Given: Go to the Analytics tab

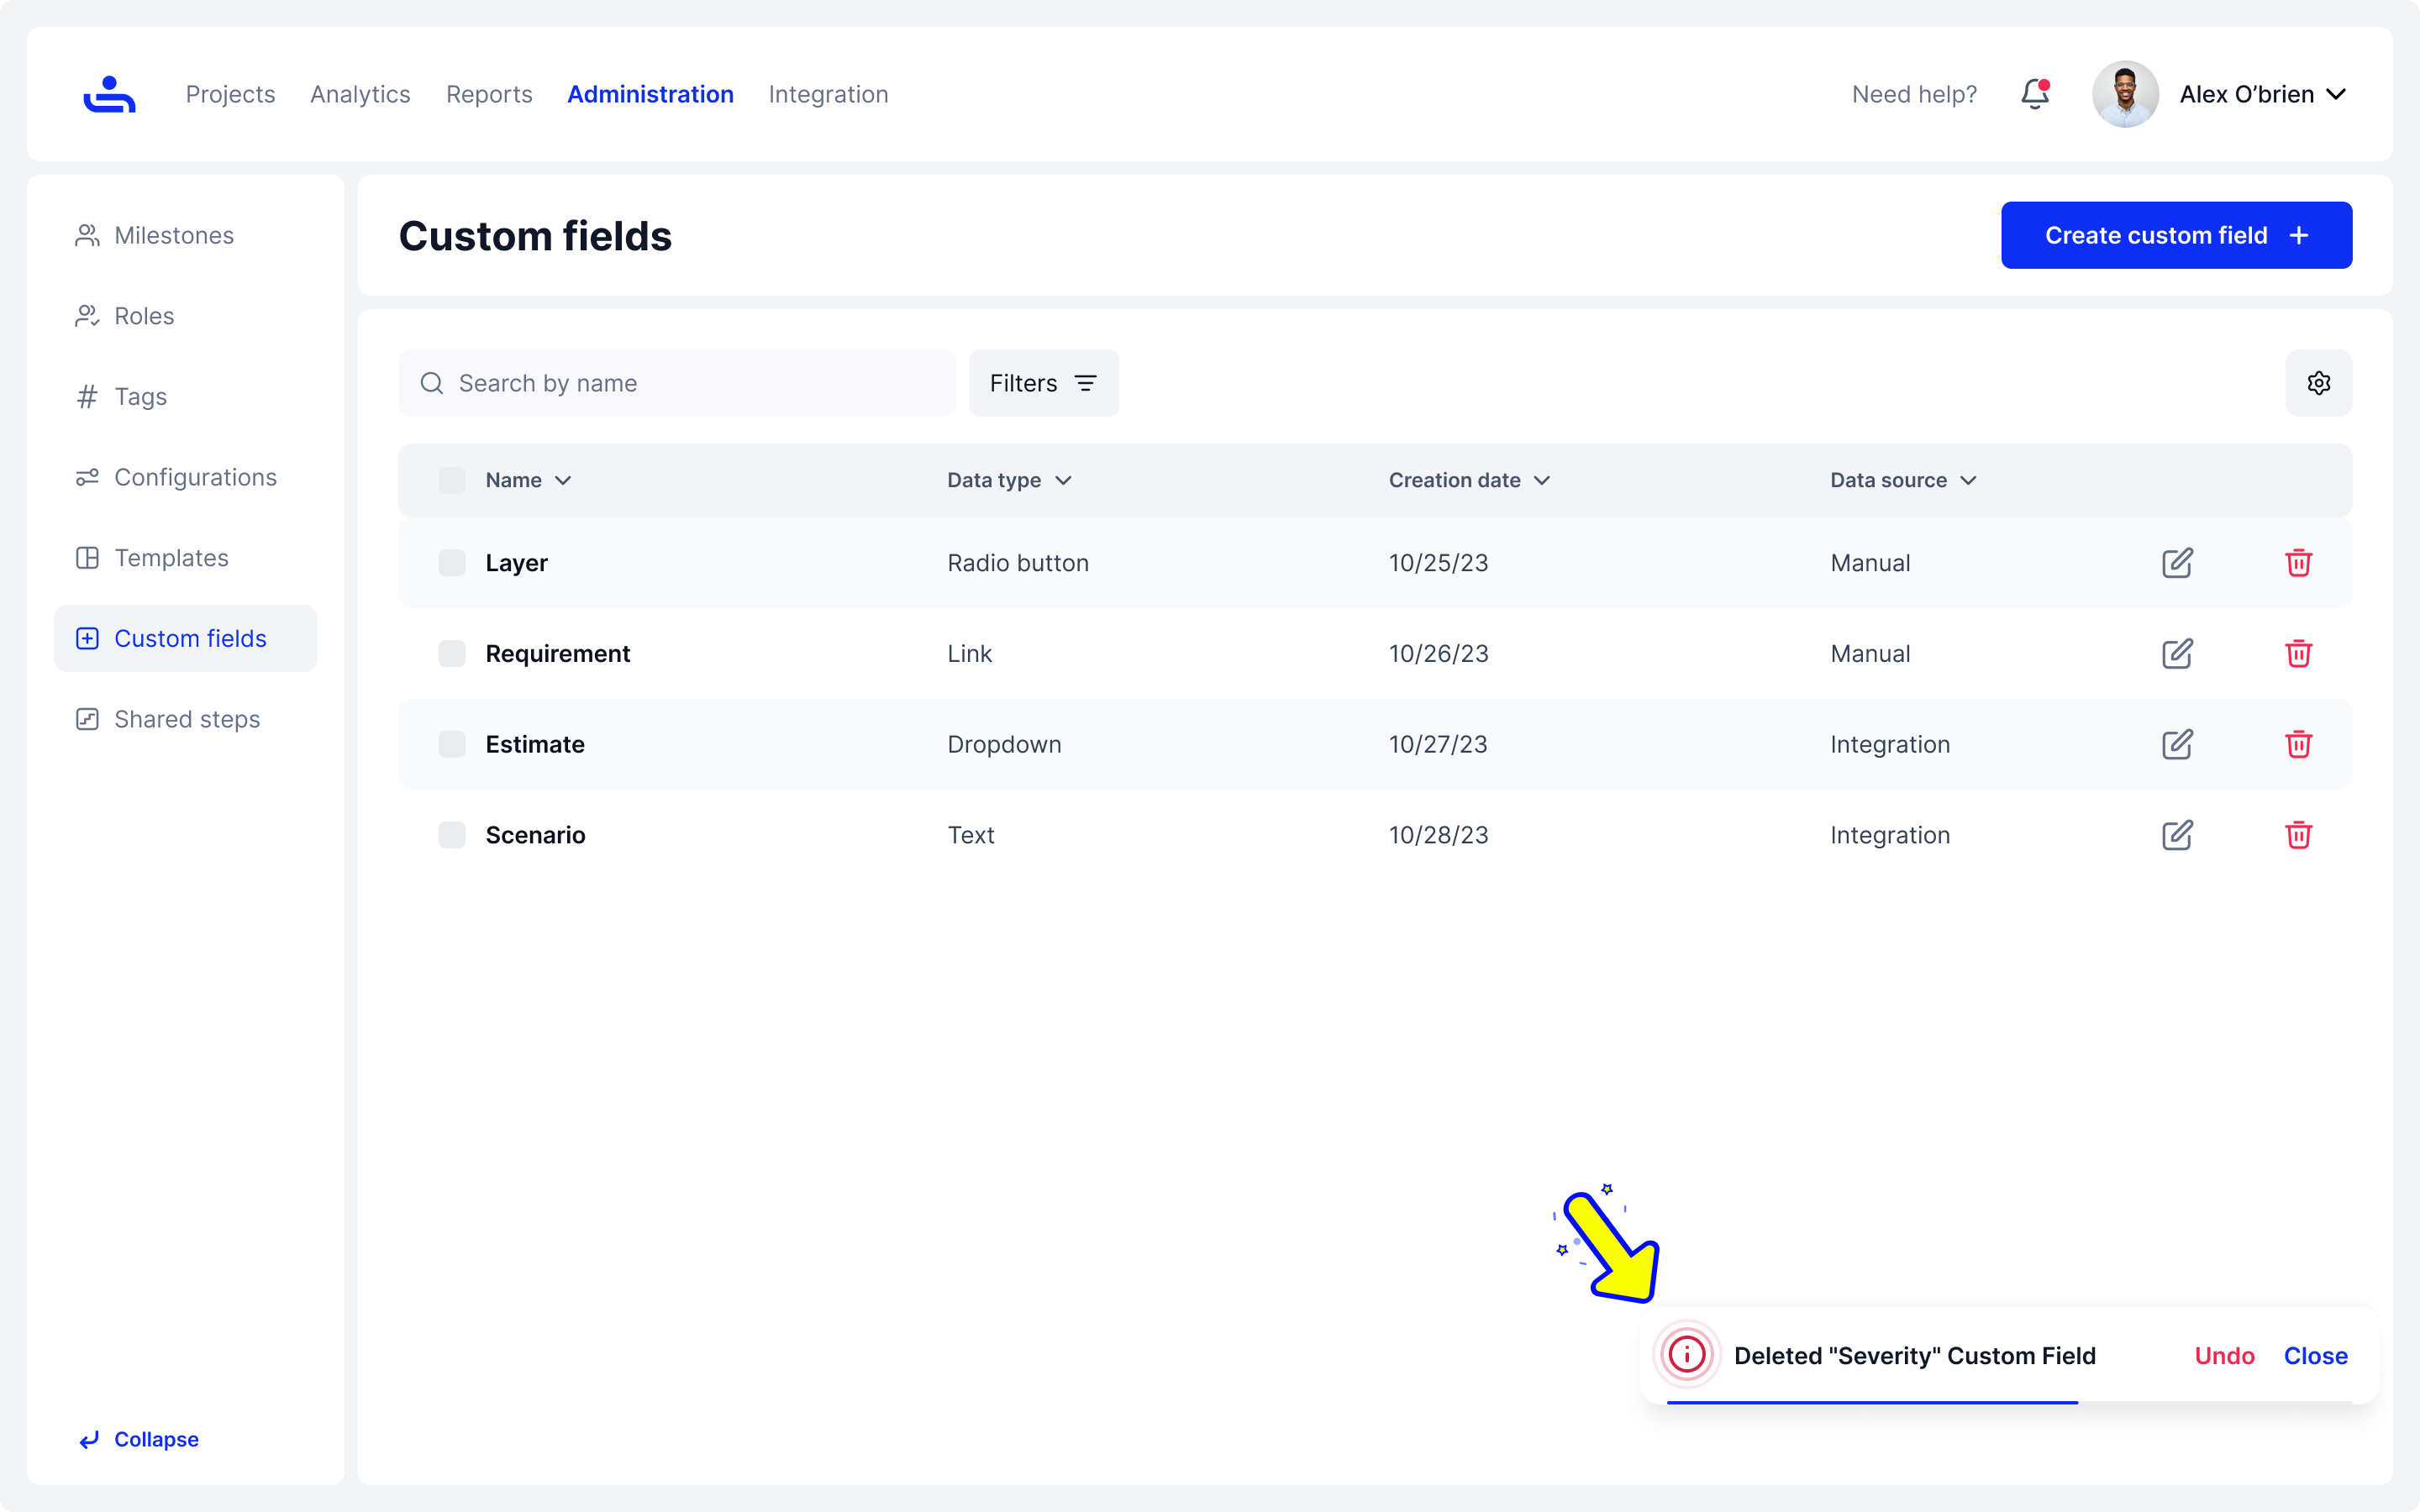Looking at the screenshot, I should (x=360, y=94).
